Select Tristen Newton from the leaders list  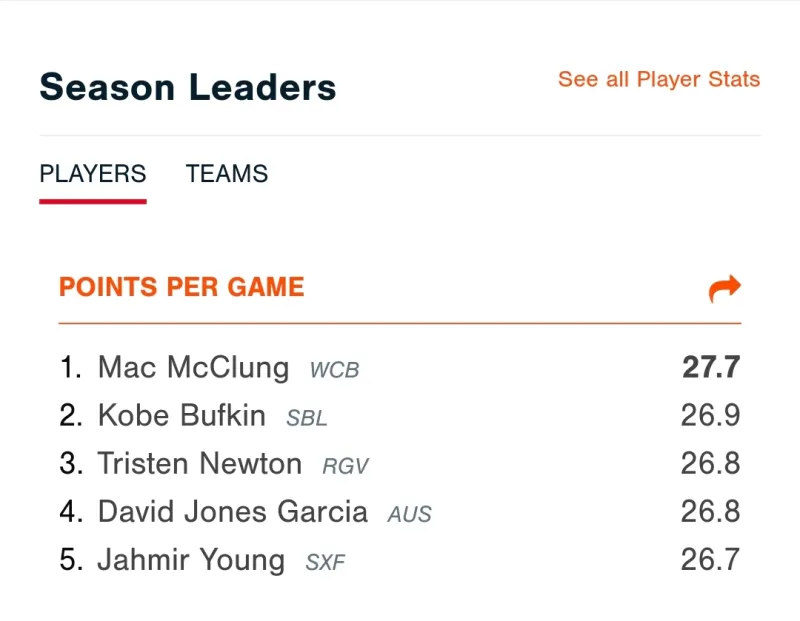pos(199,464)
